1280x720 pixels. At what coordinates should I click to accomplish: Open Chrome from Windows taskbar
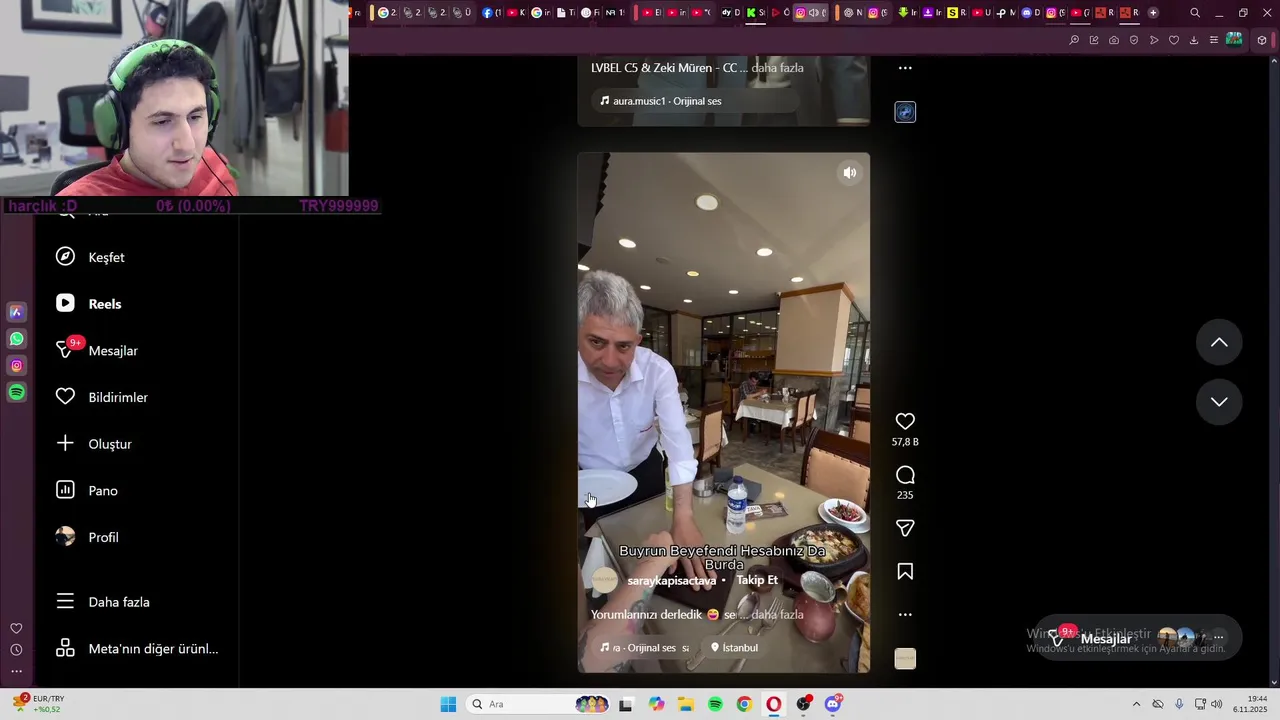[744, 704]
